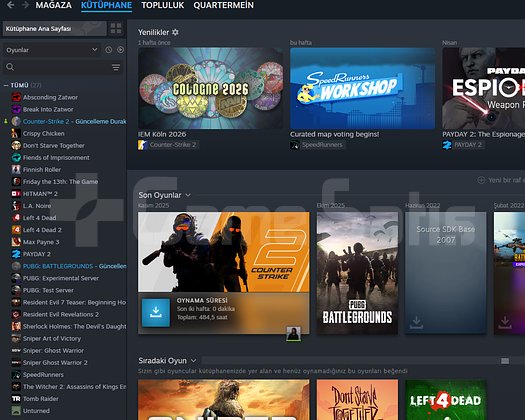Select Resident Evil 7 Teaser entry
The image size is (525, 420).
(69, 302)
